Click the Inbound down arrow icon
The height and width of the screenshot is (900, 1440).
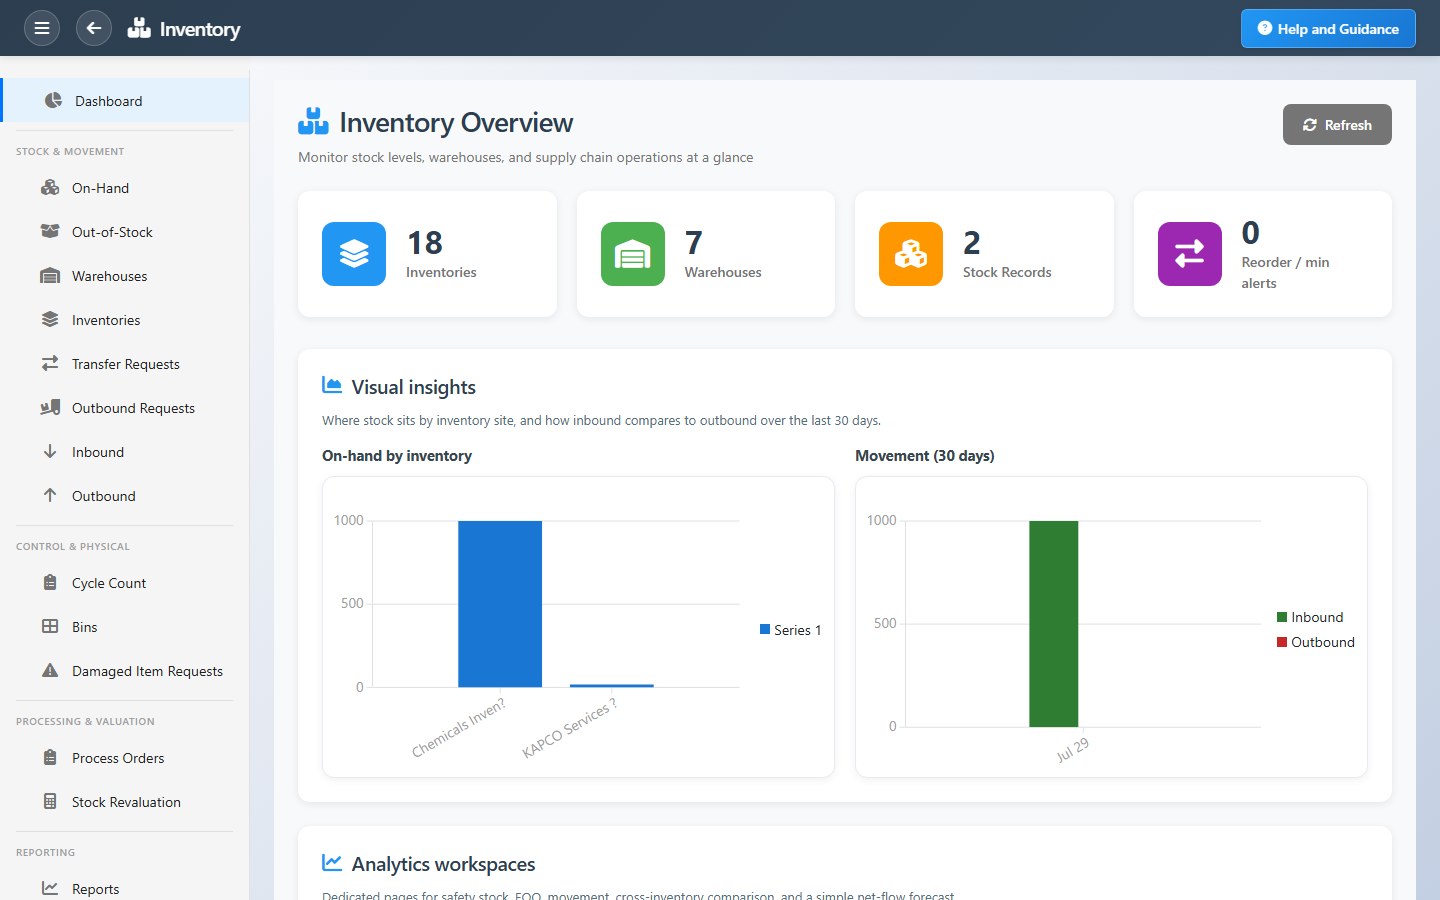coord(50,451)
